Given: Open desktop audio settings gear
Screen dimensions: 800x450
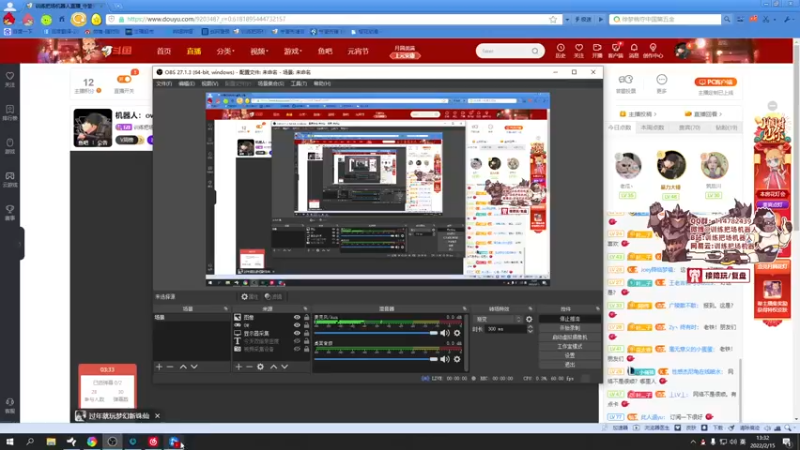Looking at the screenshot, I should pos(457,359).
